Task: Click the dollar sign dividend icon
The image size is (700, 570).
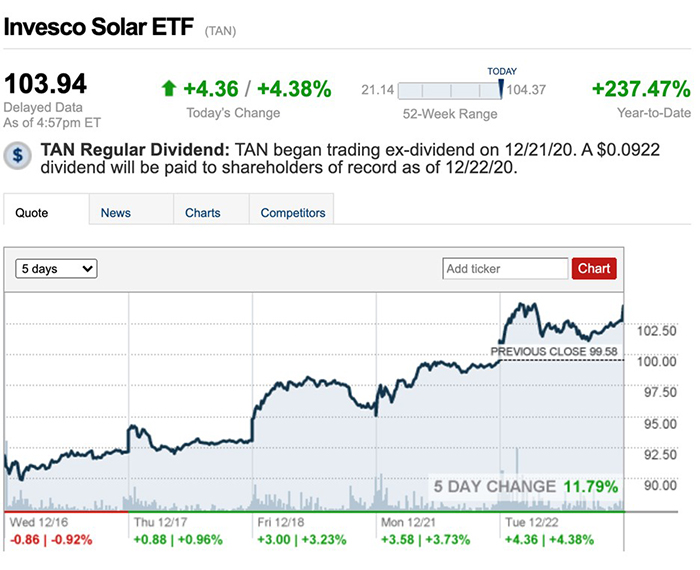Action: 18,155
